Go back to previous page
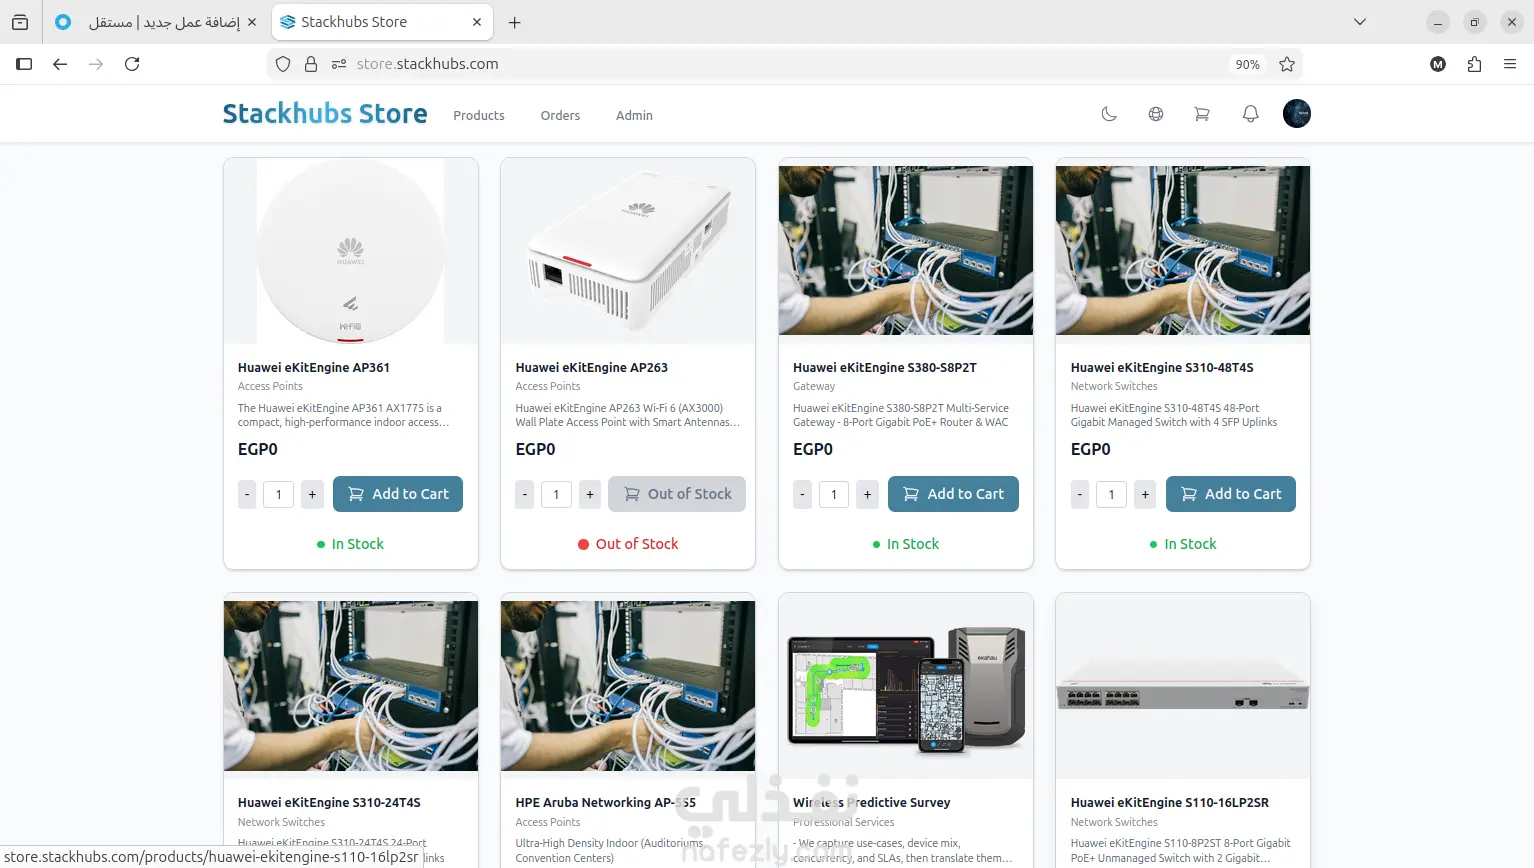 pos(60,64)
